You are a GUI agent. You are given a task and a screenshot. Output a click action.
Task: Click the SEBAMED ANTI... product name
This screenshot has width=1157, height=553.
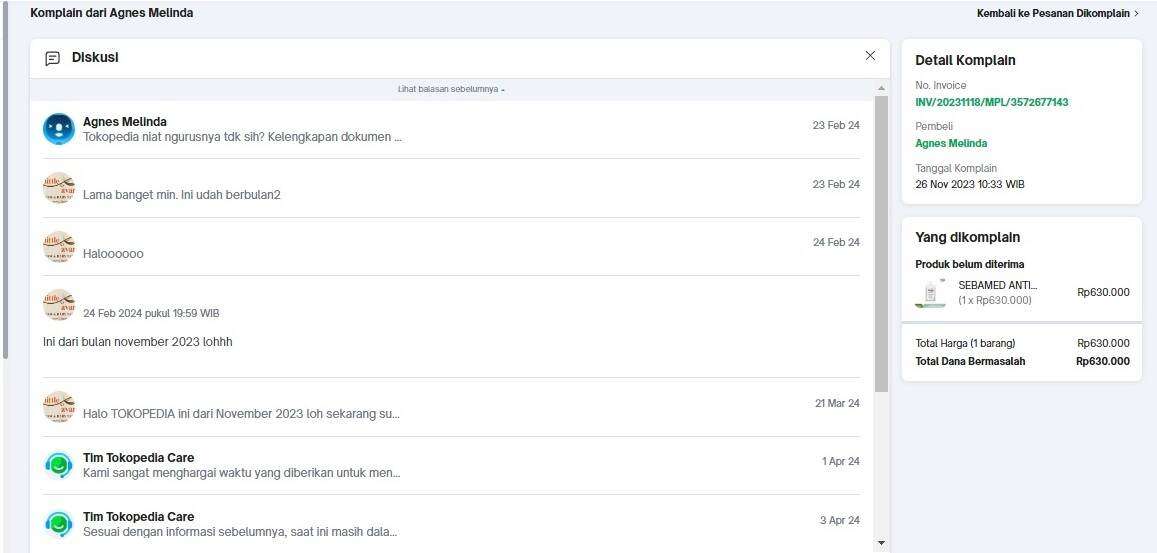coord(998,285)
